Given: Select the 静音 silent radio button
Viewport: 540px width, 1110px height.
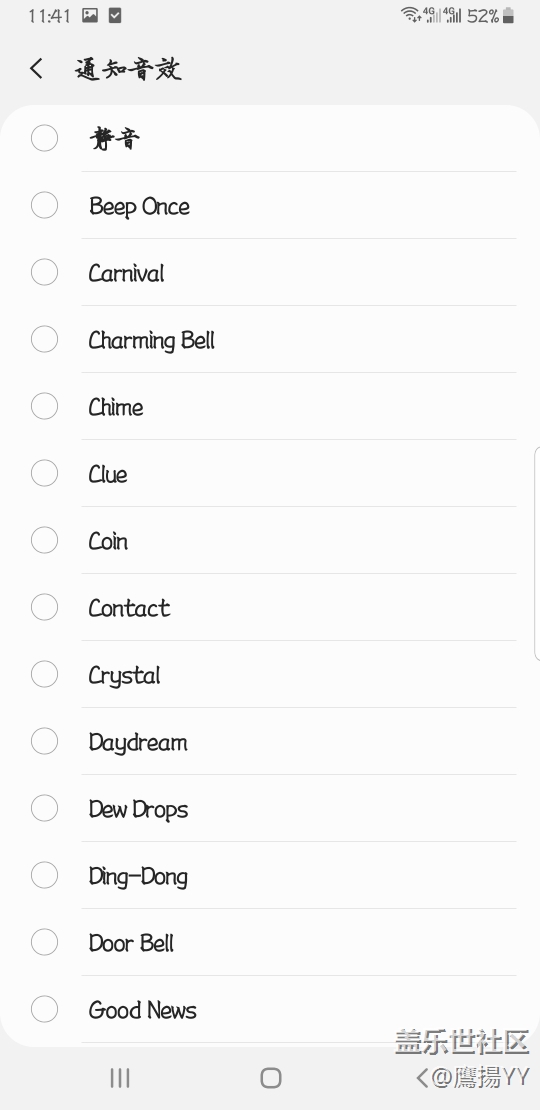Looking at the screenshot, I should [45, 138].
